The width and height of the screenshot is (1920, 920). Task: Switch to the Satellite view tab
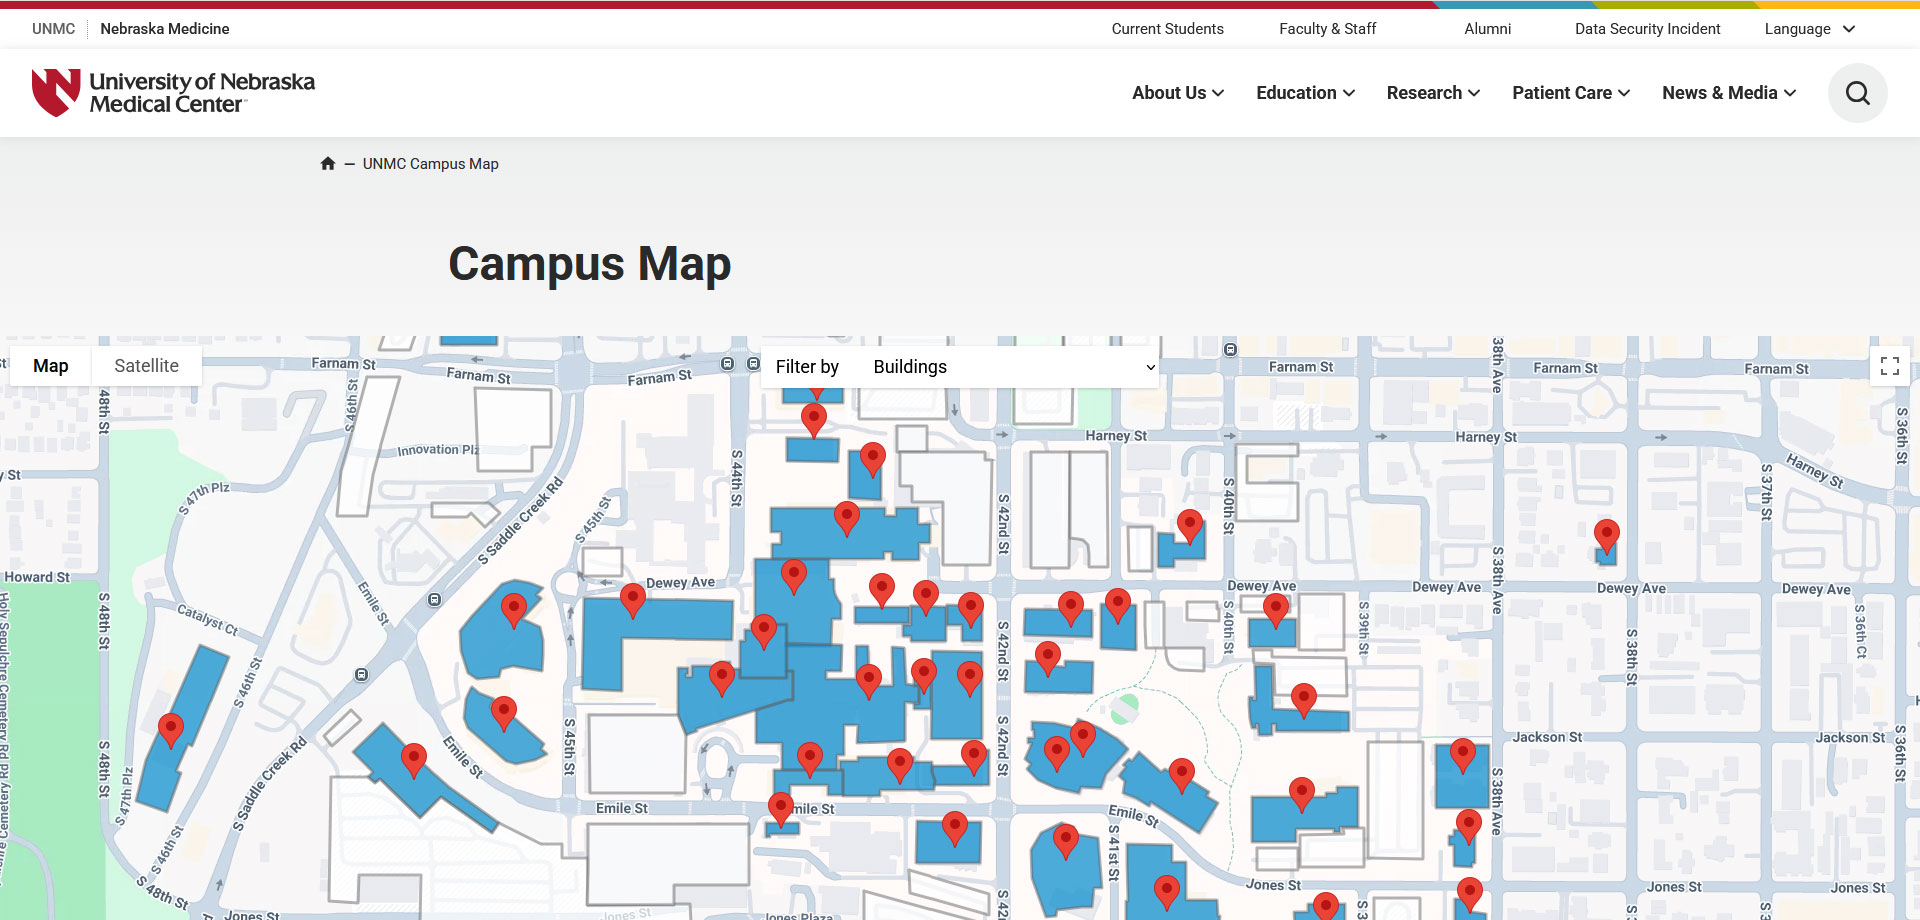click(x=147, y=366)
